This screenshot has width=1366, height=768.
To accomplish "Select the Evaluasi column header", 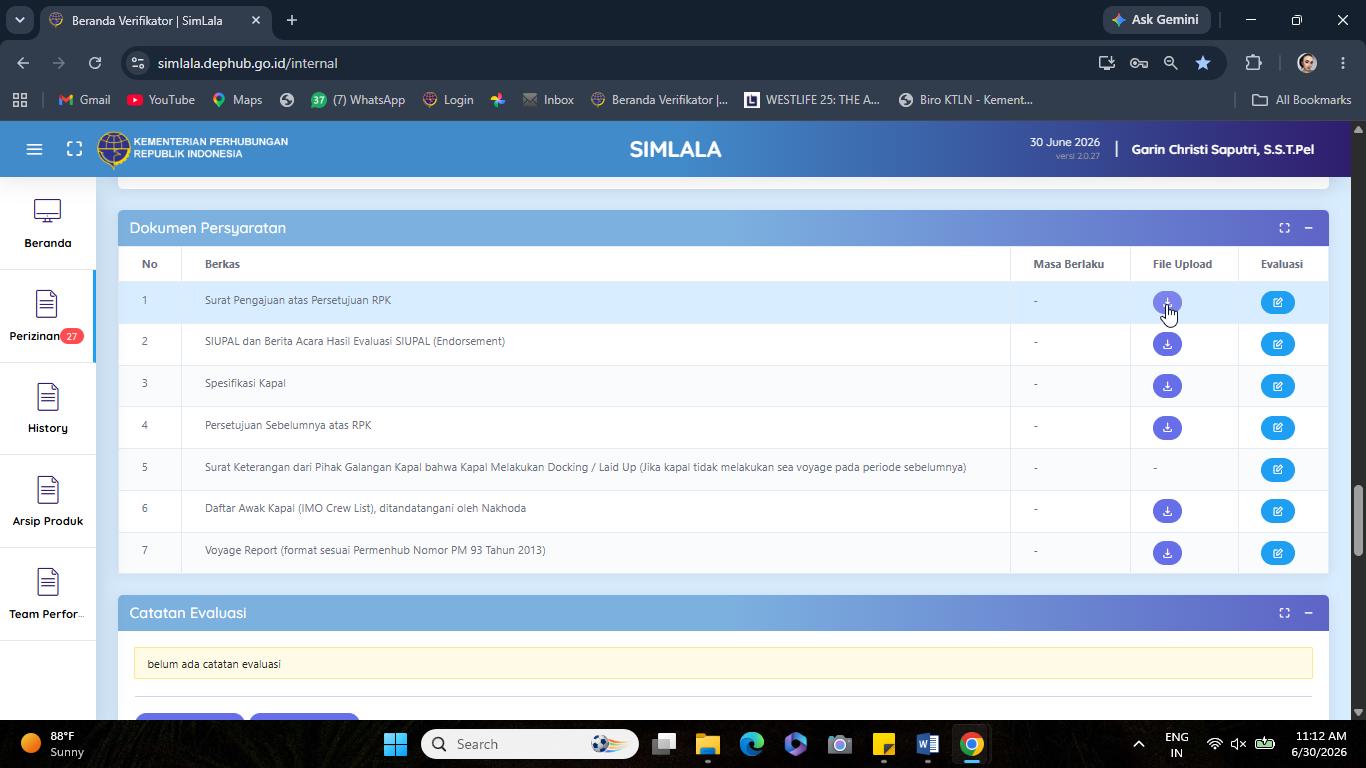I will click(1281, 264).
